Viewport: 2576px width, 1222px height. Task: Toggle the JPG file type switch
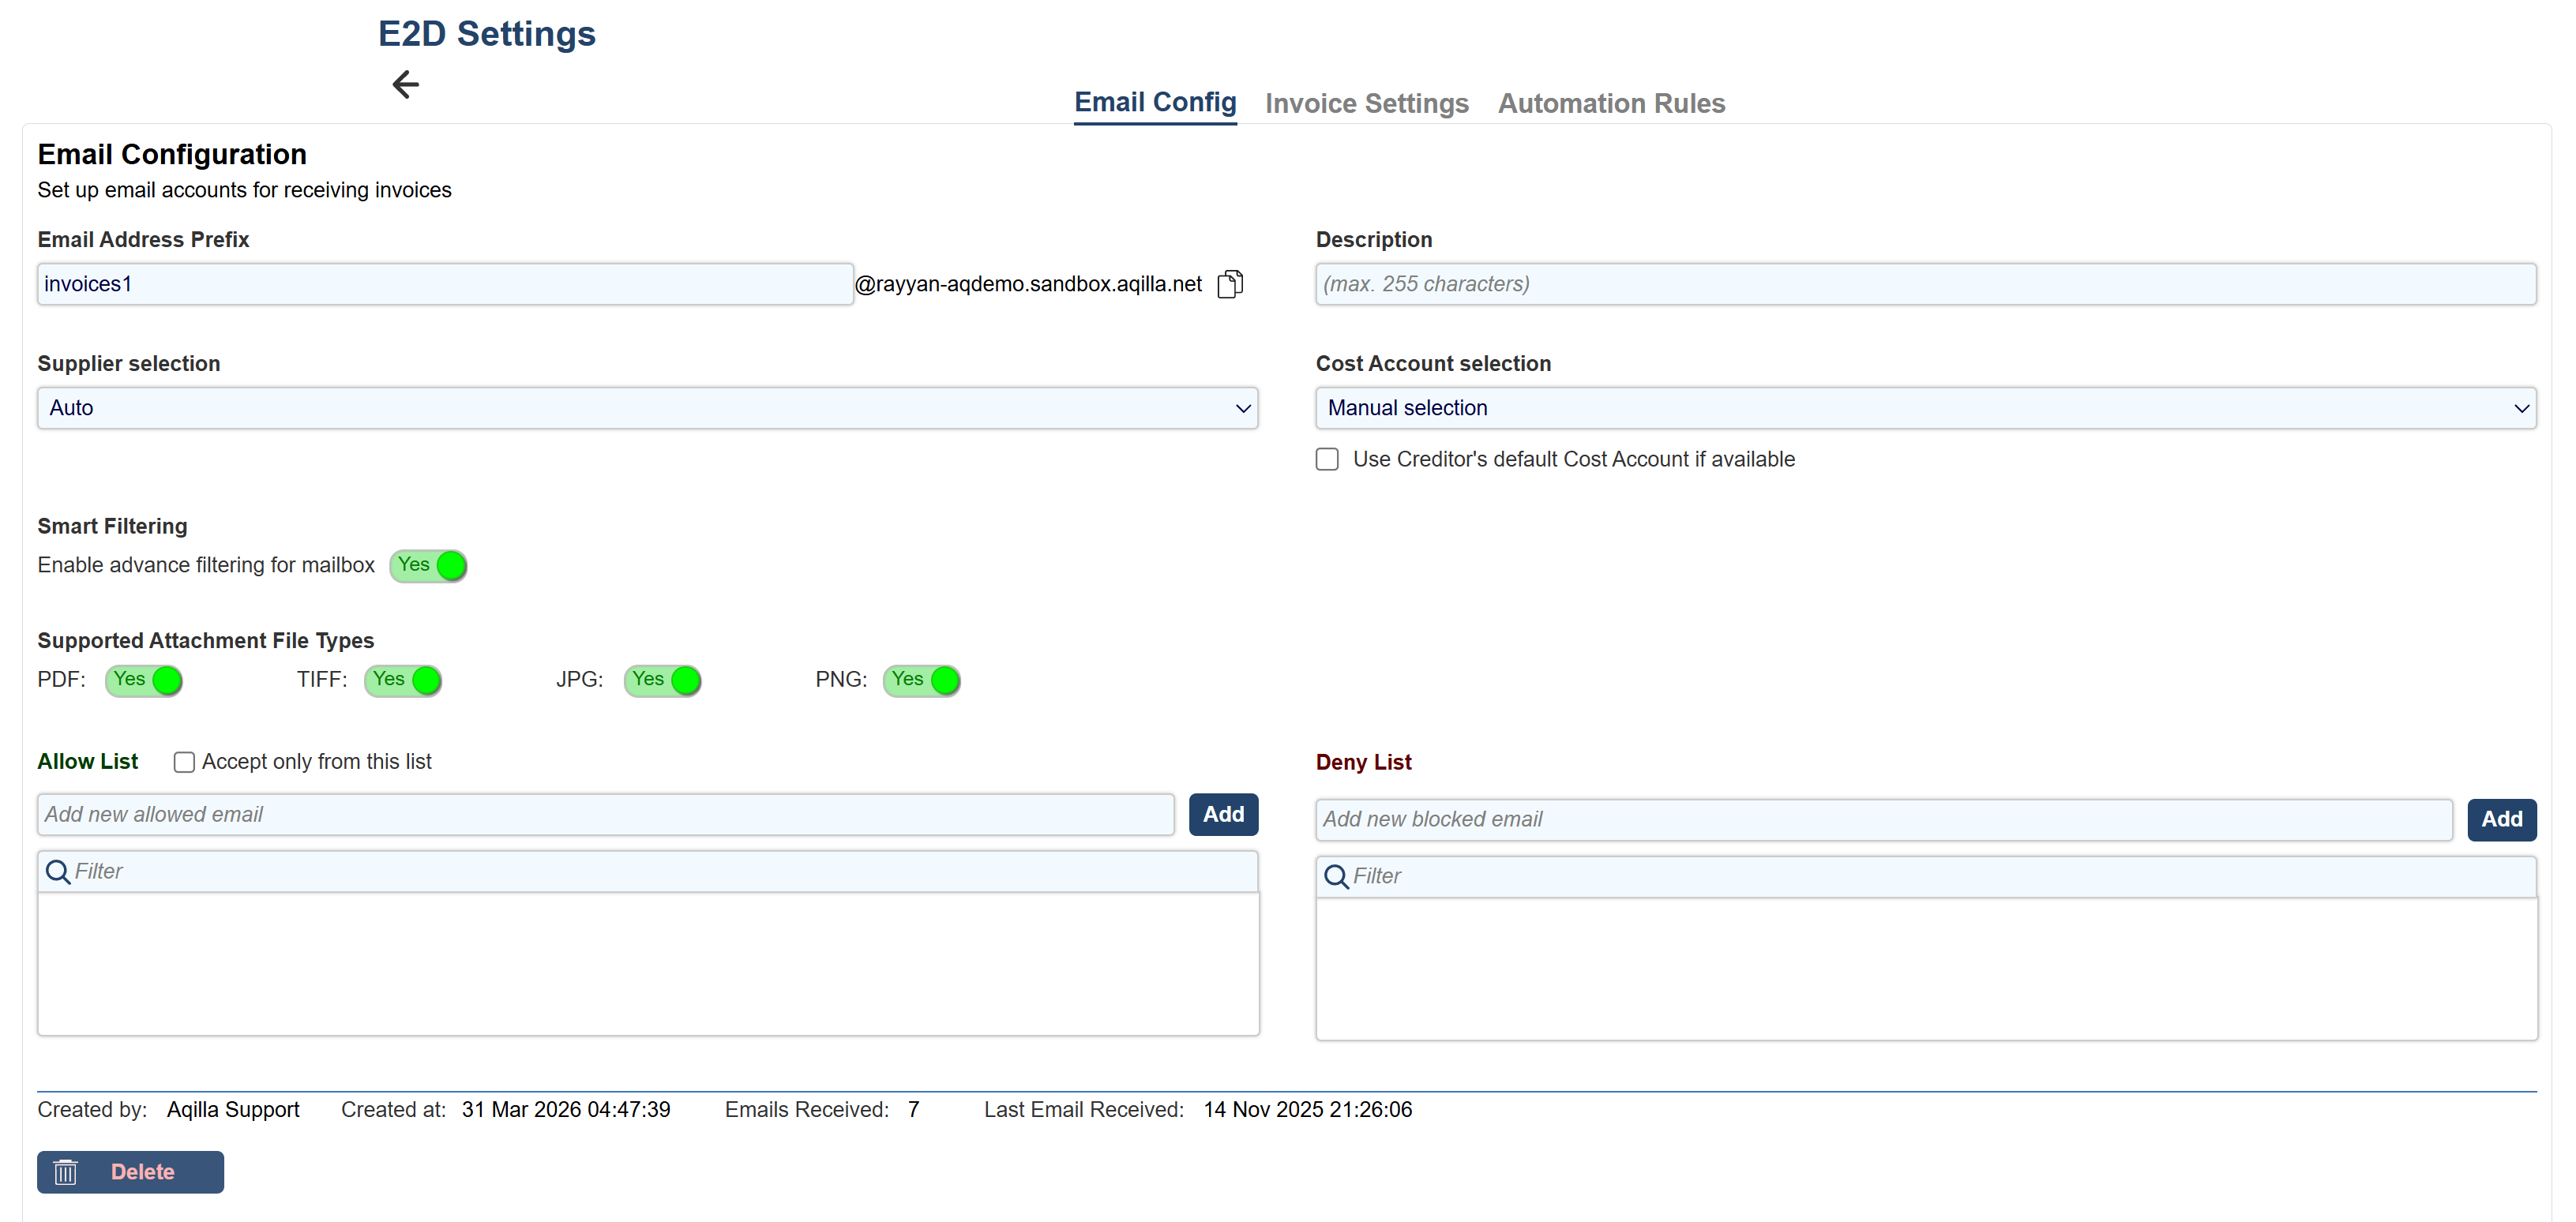pyautogui.click(x=662, y=680)
